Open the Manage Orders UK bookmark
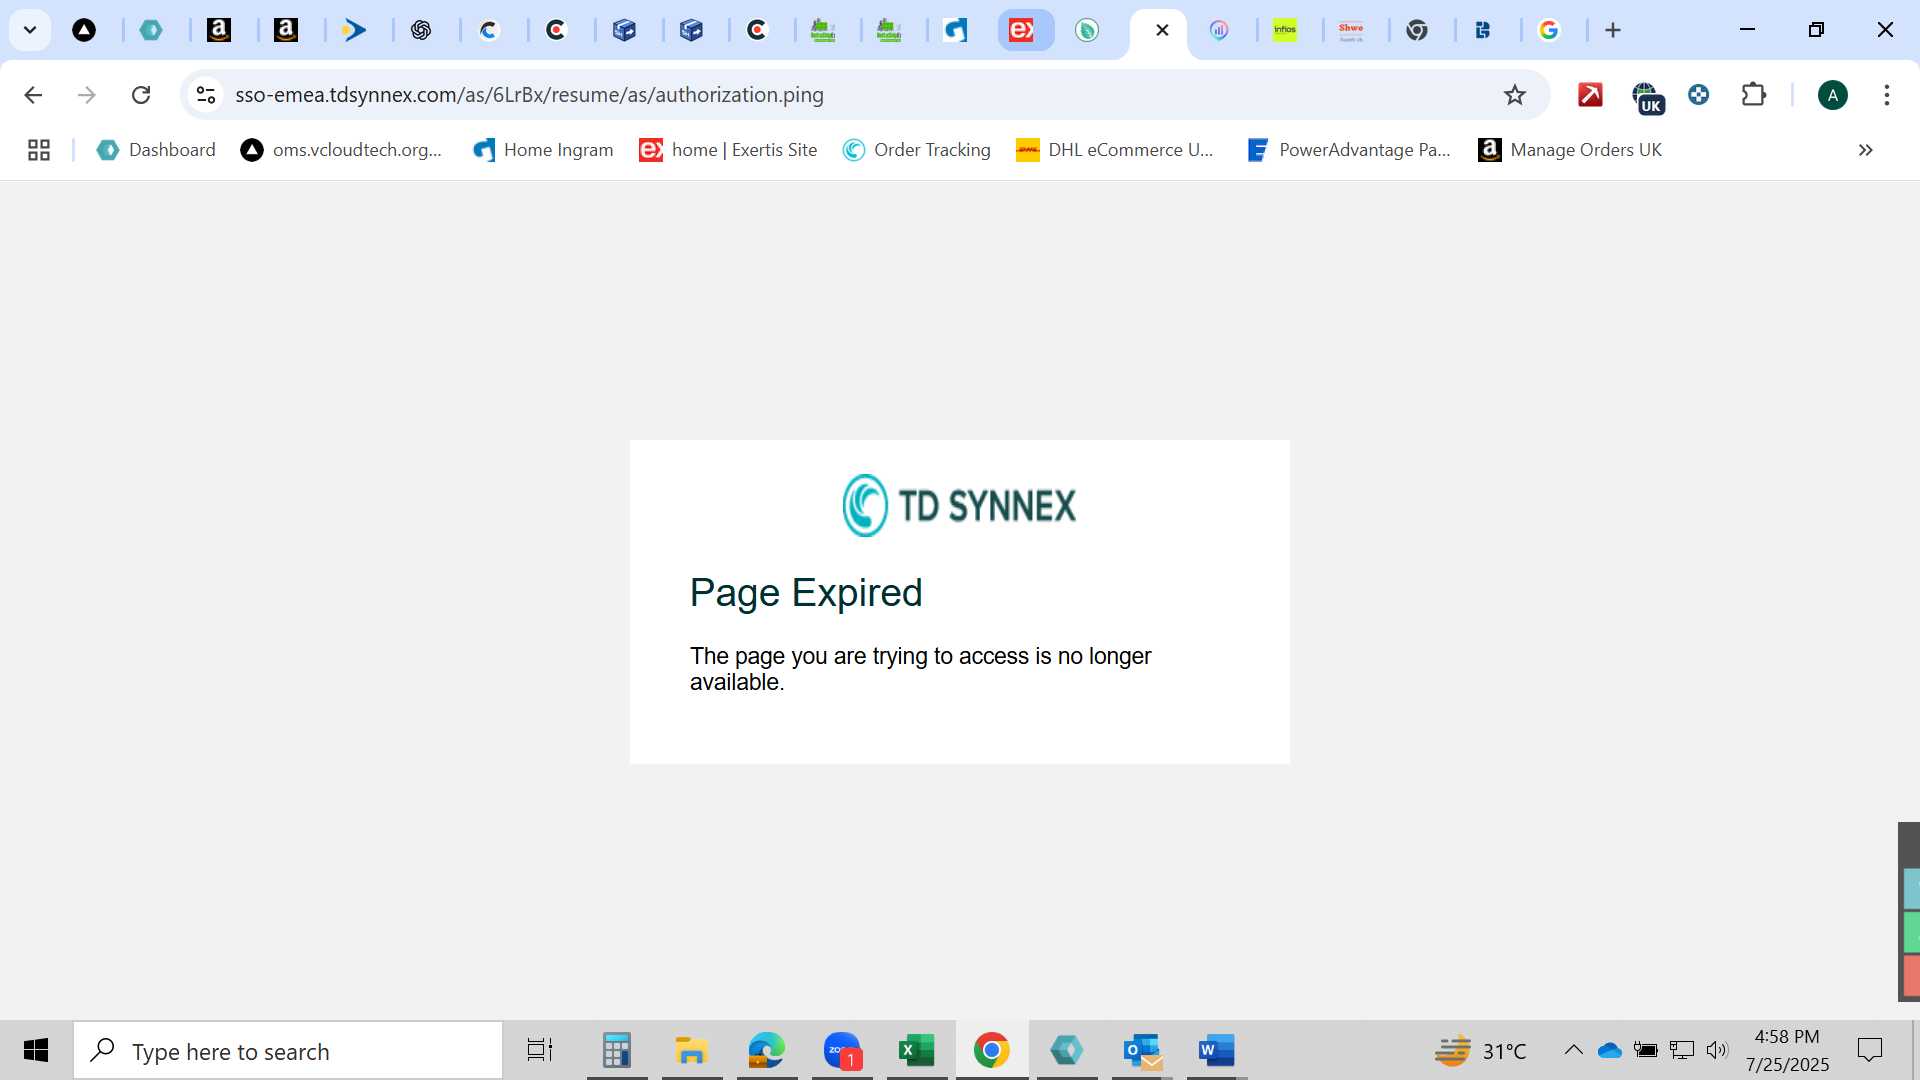 tap(1570, 150)
